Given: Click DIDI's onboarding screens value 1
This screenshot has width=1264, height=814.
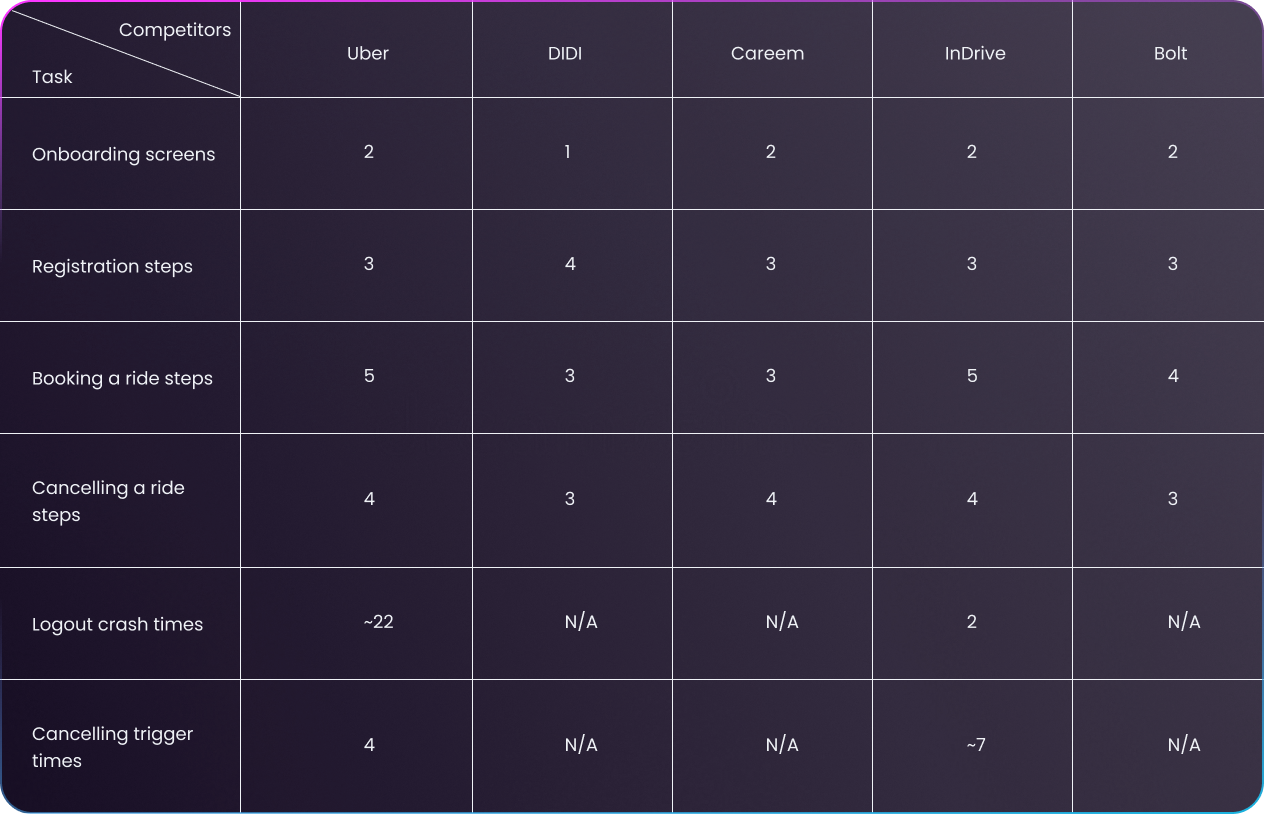Looking at the screenshot, I should [x=568, y=152].
